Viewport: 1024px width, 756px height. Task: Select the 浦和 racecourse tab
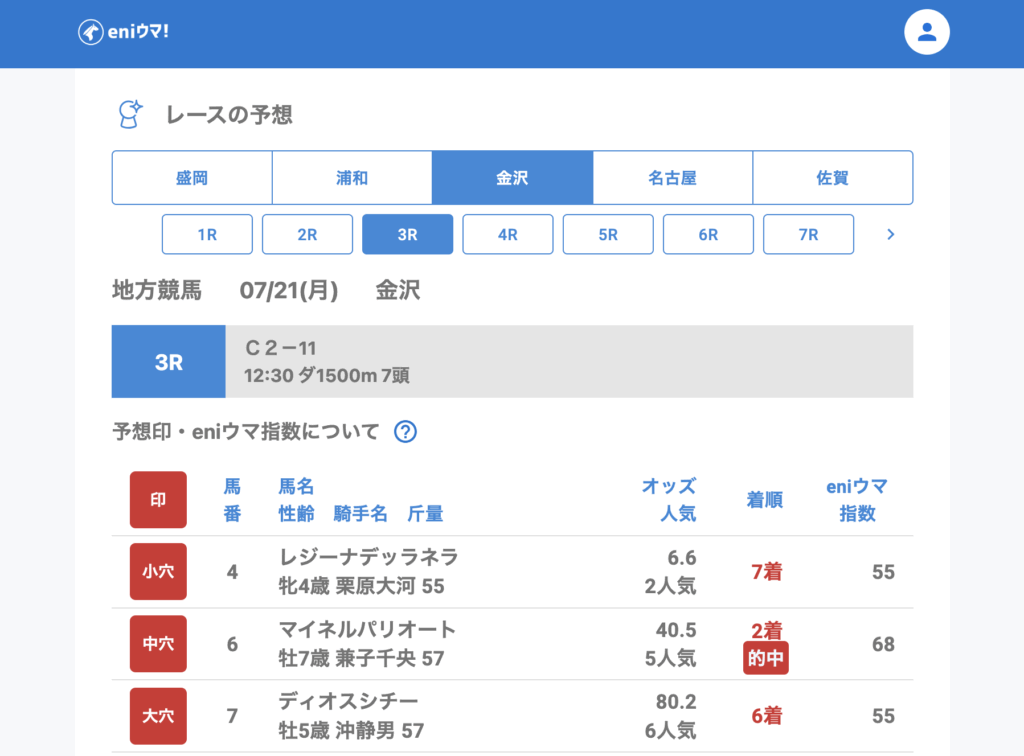pos(352,178)
